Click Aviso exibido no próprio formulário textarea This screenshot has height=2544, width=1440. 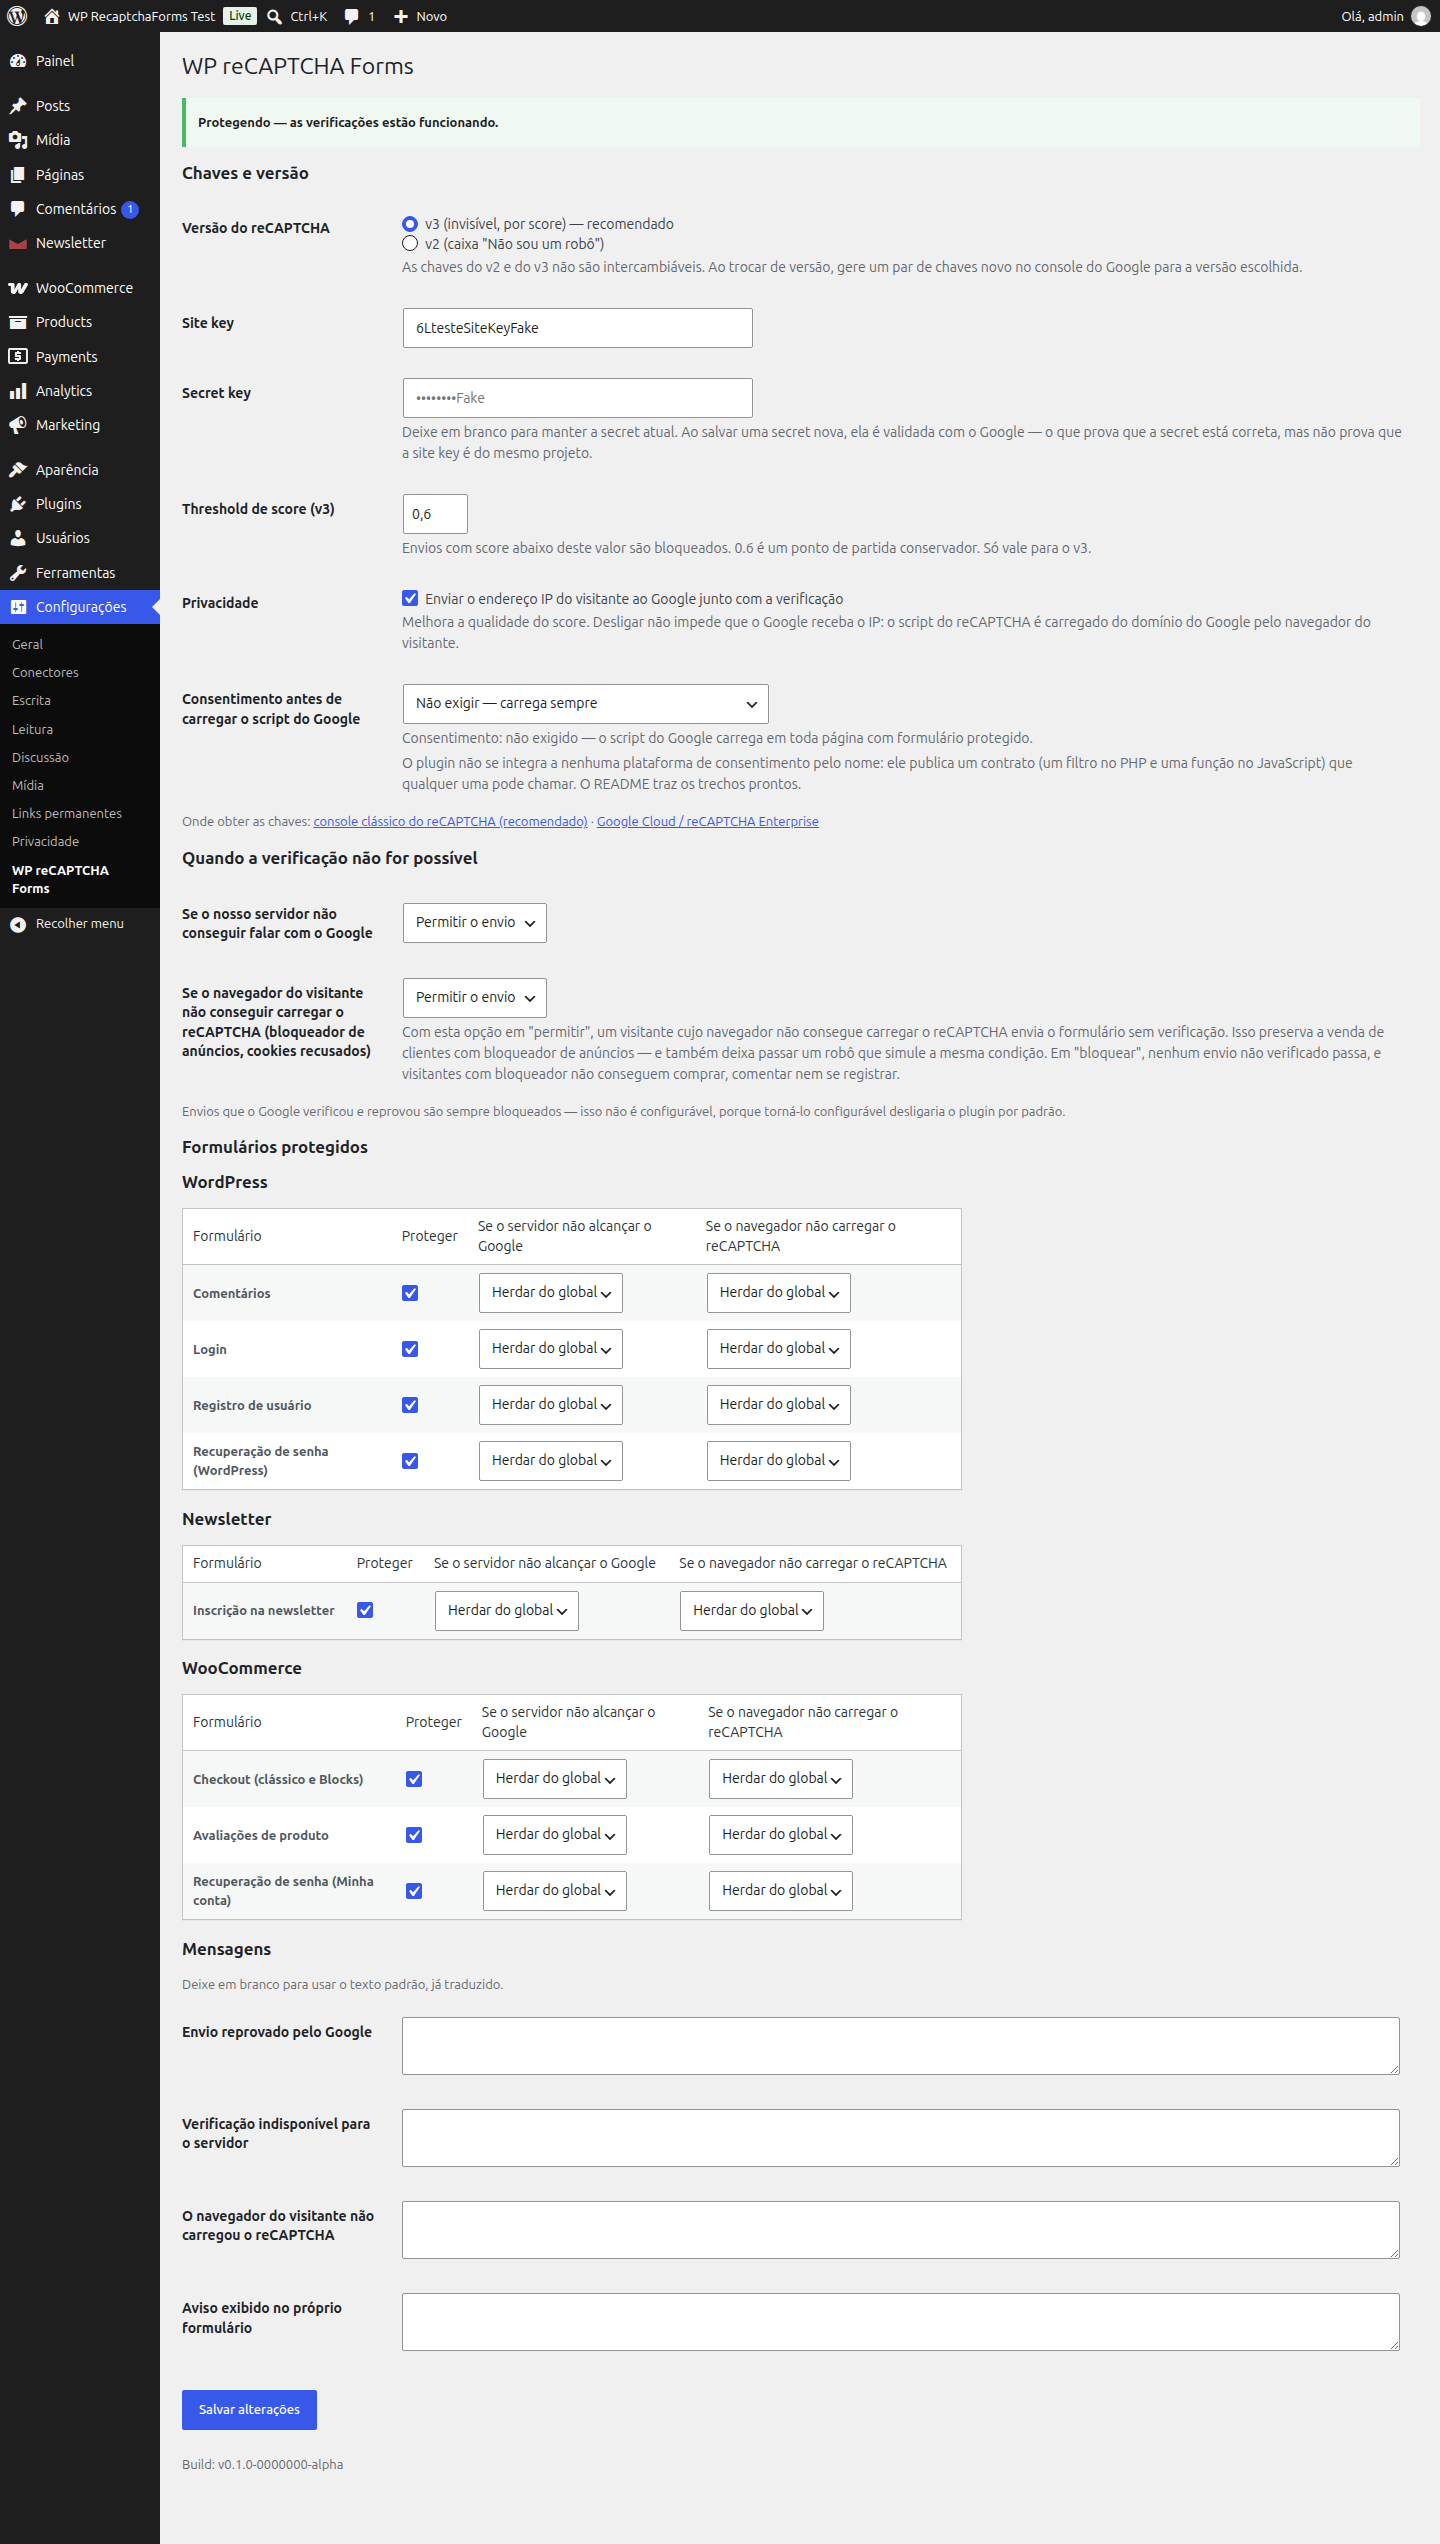[900, 2322]
